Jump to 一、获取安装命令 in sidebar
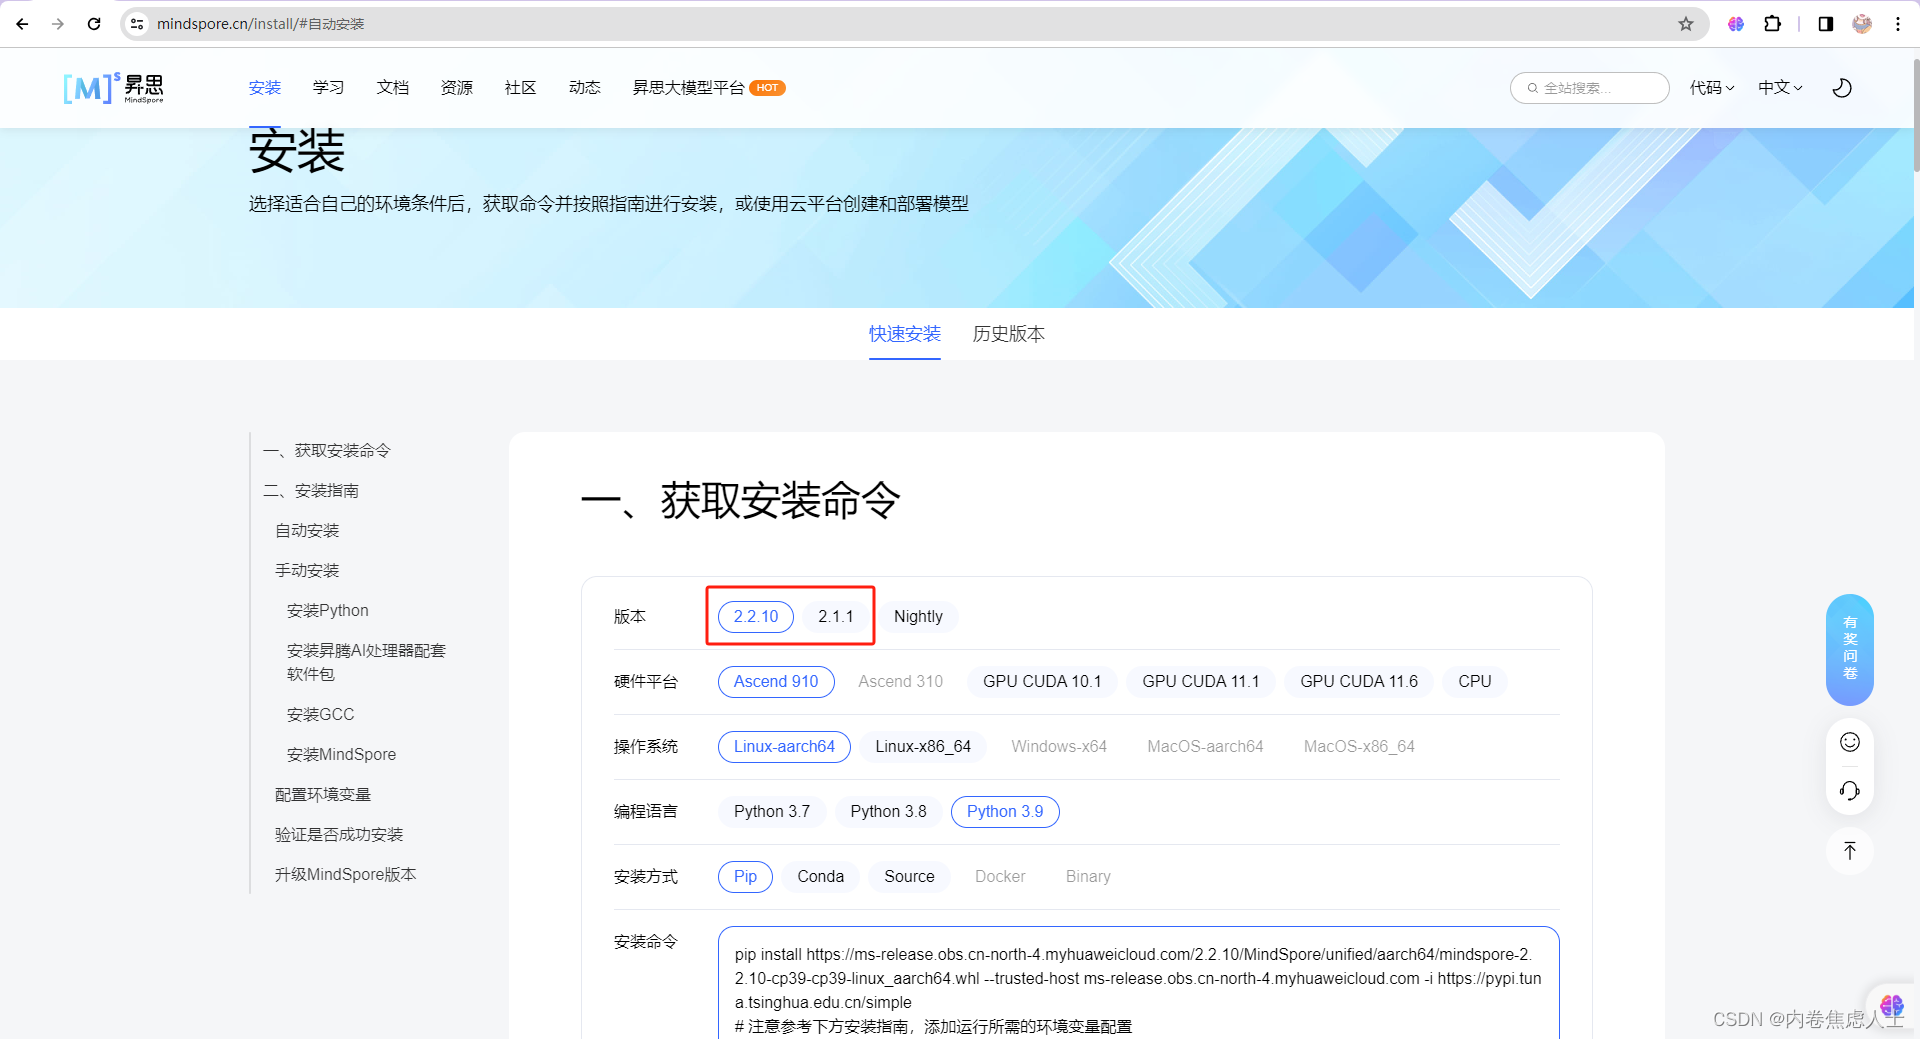The image size is (1920, 1039). click(327, 451)
